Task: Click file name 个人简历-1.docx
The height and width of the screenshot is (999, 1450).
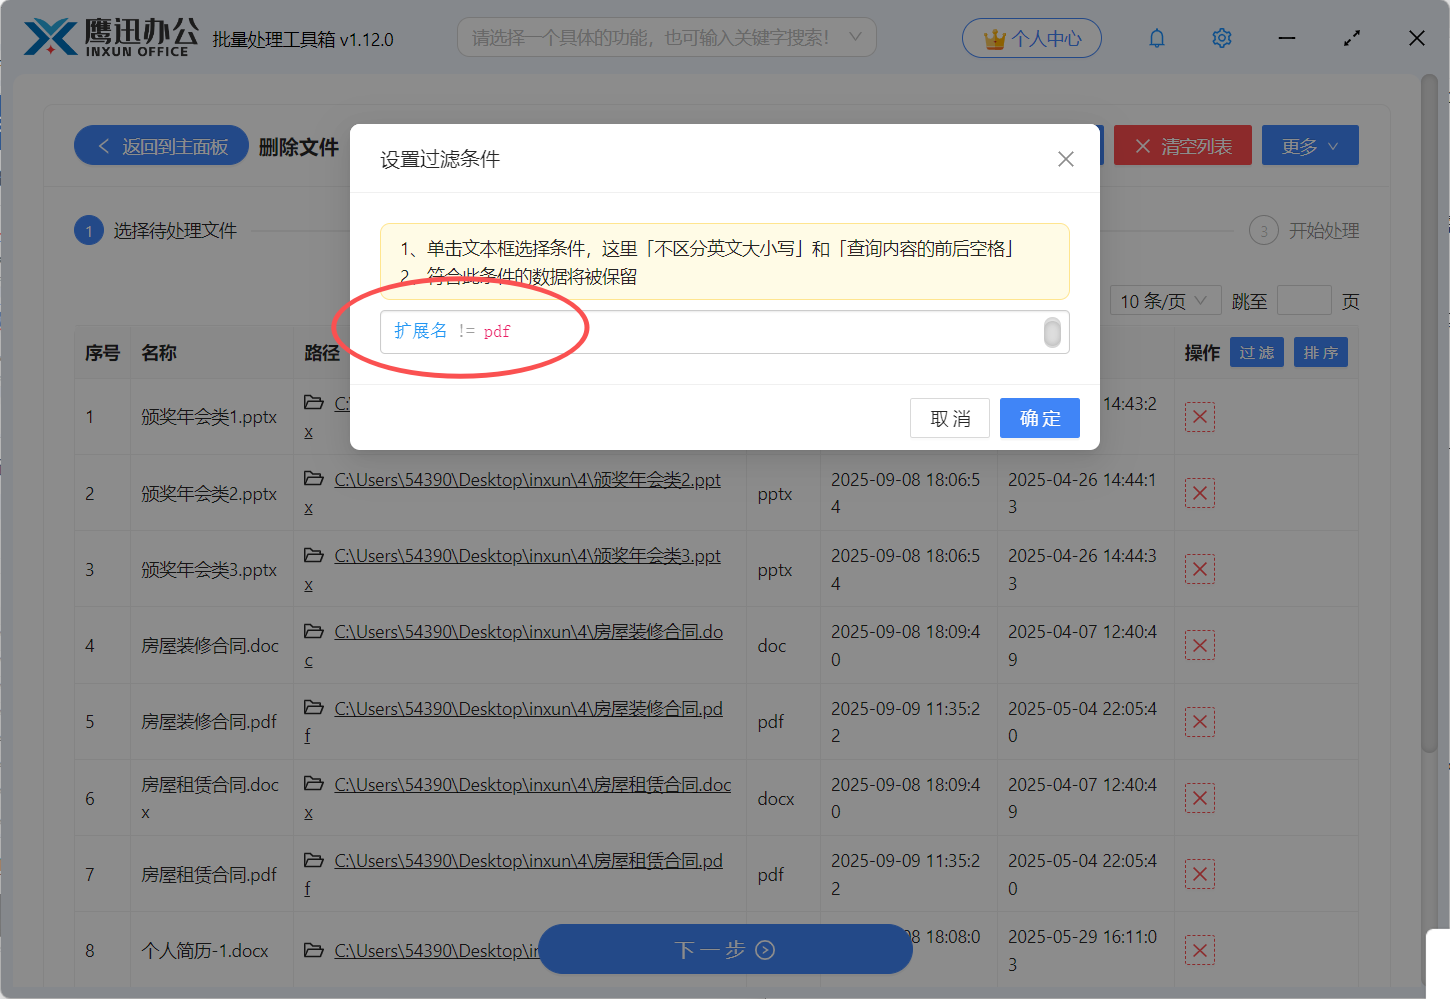Action: pyautogui.click(x=205, y=951)
